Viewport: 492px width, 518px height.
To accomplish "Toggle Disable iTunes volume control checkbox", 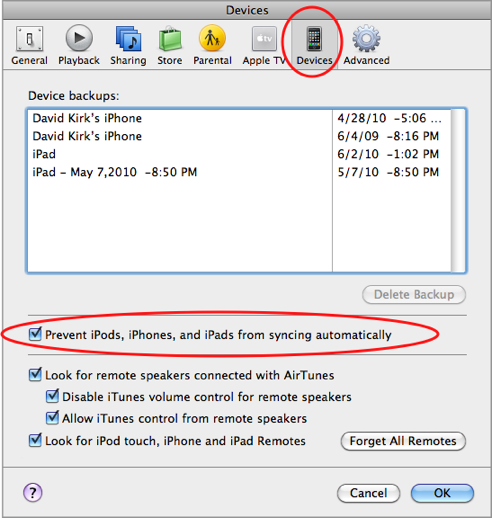I will (x=52, y=396).
